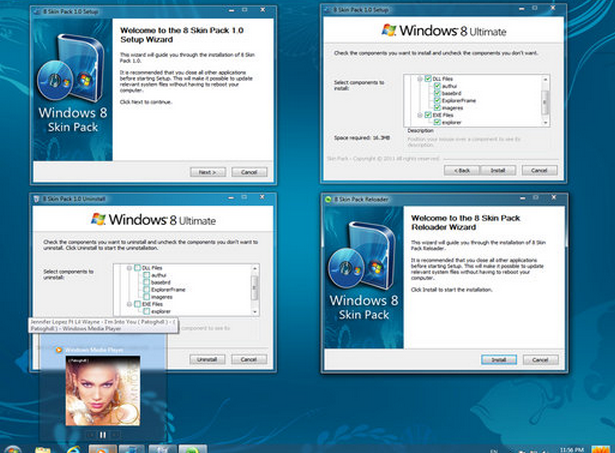The width and height of the screenshot is (615, 453).
Task: Check authui in the Uninstall components tree
Action: [146, 275]
